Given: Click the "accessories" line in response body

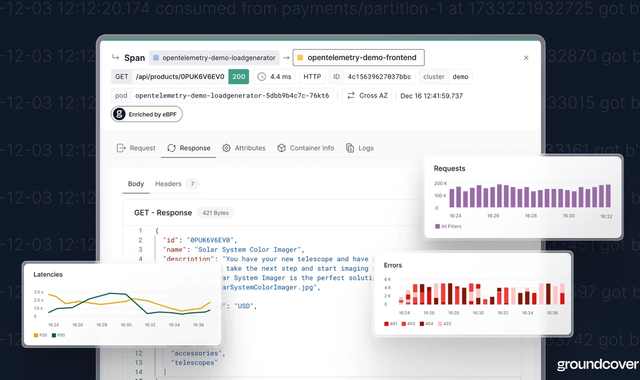Looking at the screenshot, I should (x=198, y=353).
